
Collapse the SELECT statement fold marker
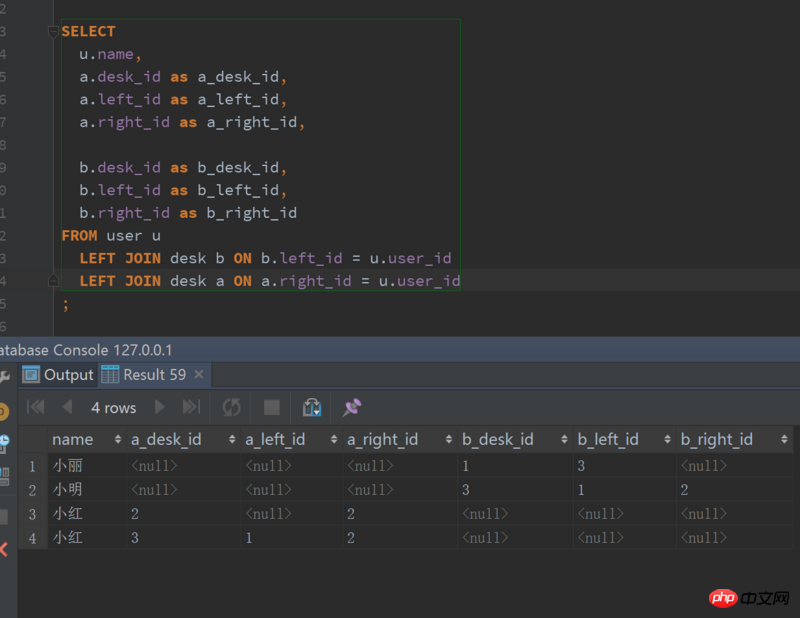coord(53,31)
